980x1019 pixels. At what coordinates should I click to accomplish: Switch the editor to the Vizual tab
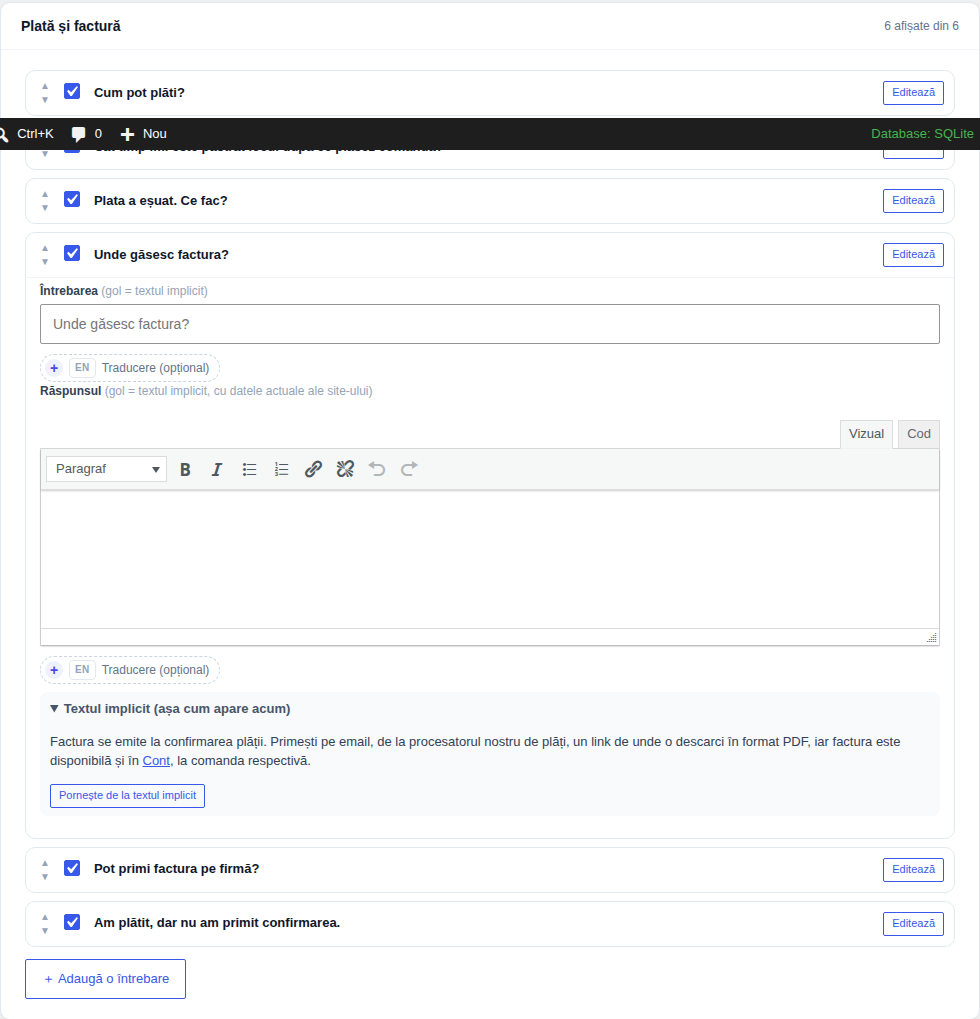(x=866, y=434)
